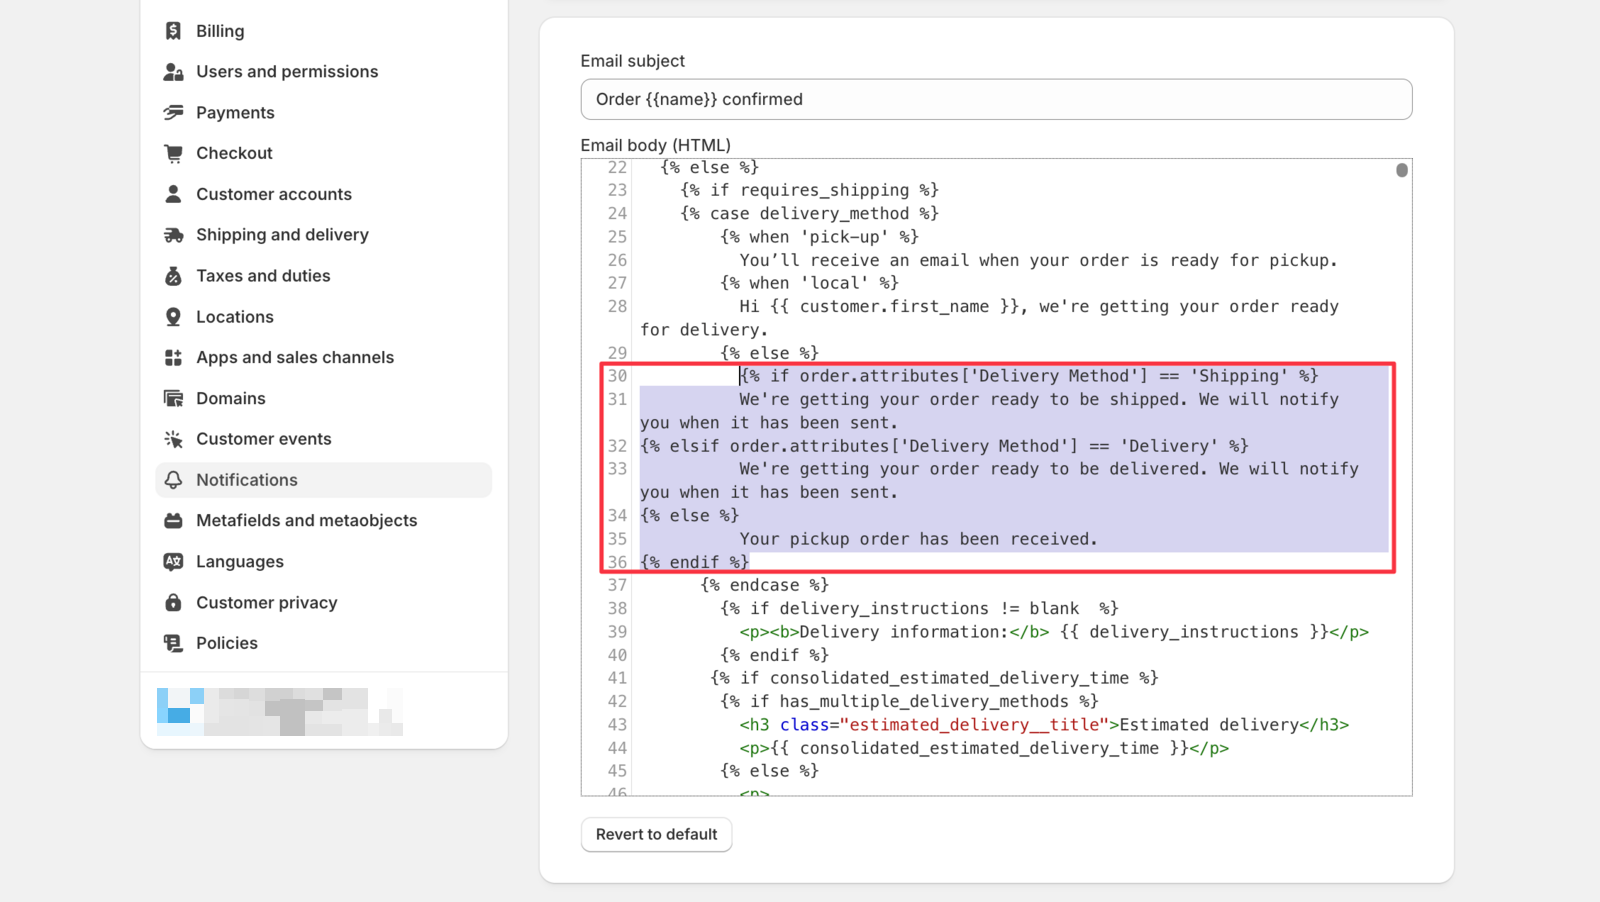Image resolution: width=1600 pixels, height=902 pixels.
Task: Click the store profile at sidebar bottom
Action: point(280,712)
